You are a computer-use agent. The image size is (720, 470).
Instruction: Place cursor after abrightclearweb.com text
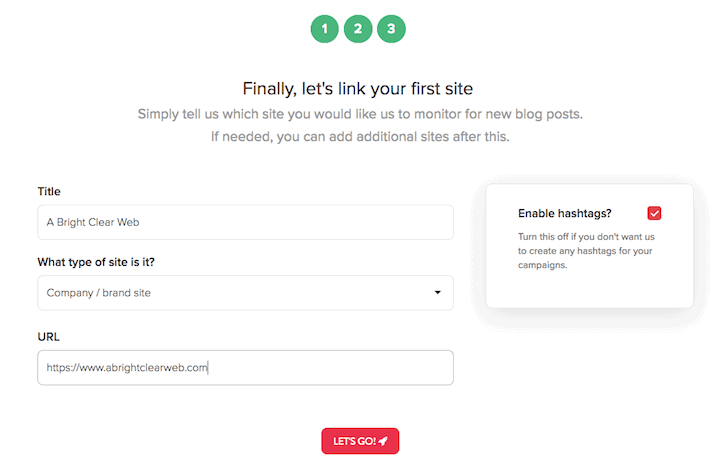click(x=209, y=367)
